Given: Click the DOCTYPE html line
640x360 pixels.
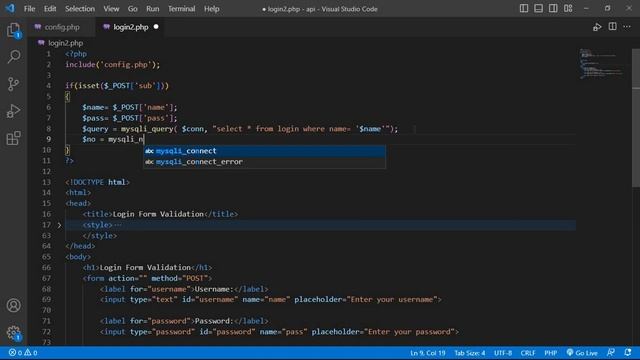Looking at the screenshot, I should (x=97, y=182).
